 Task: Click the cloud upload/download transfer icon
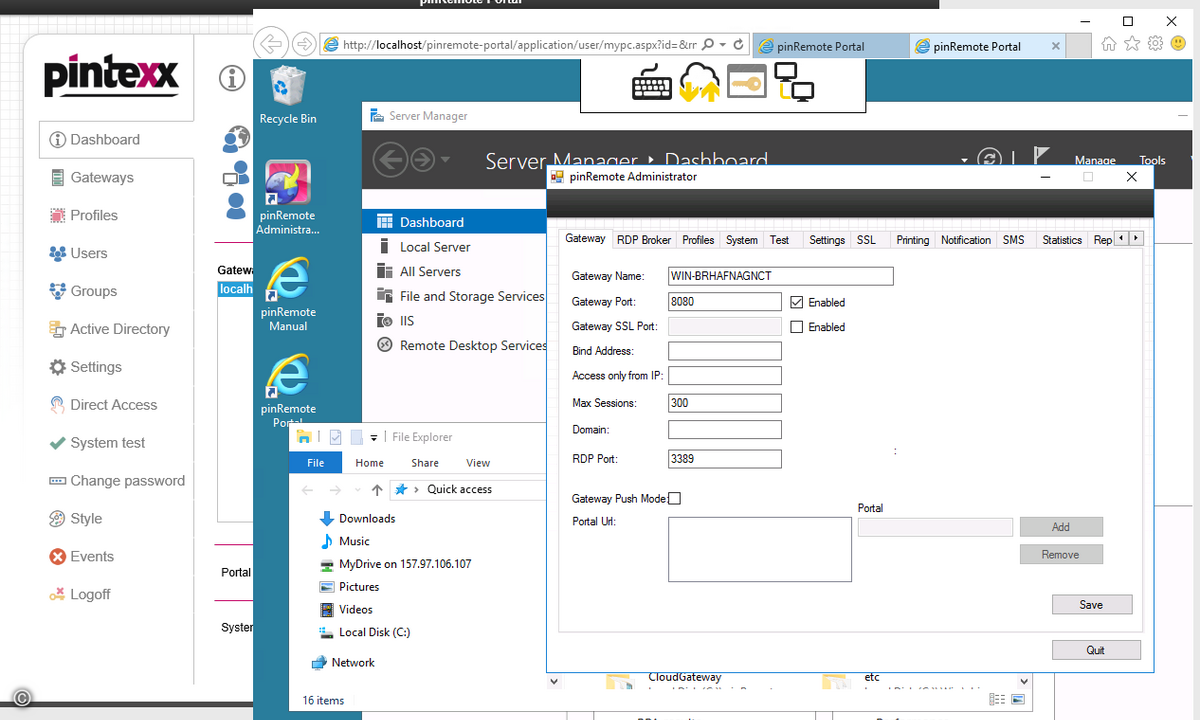pos(699,83)
